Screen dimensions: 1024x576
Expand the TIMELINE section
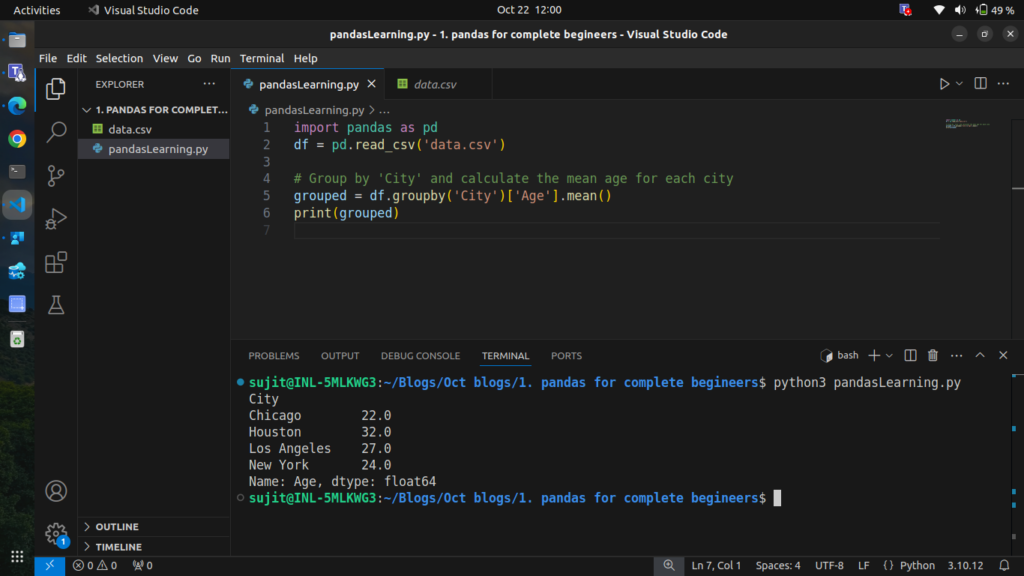pyautogui.click(x=117, y=547)
